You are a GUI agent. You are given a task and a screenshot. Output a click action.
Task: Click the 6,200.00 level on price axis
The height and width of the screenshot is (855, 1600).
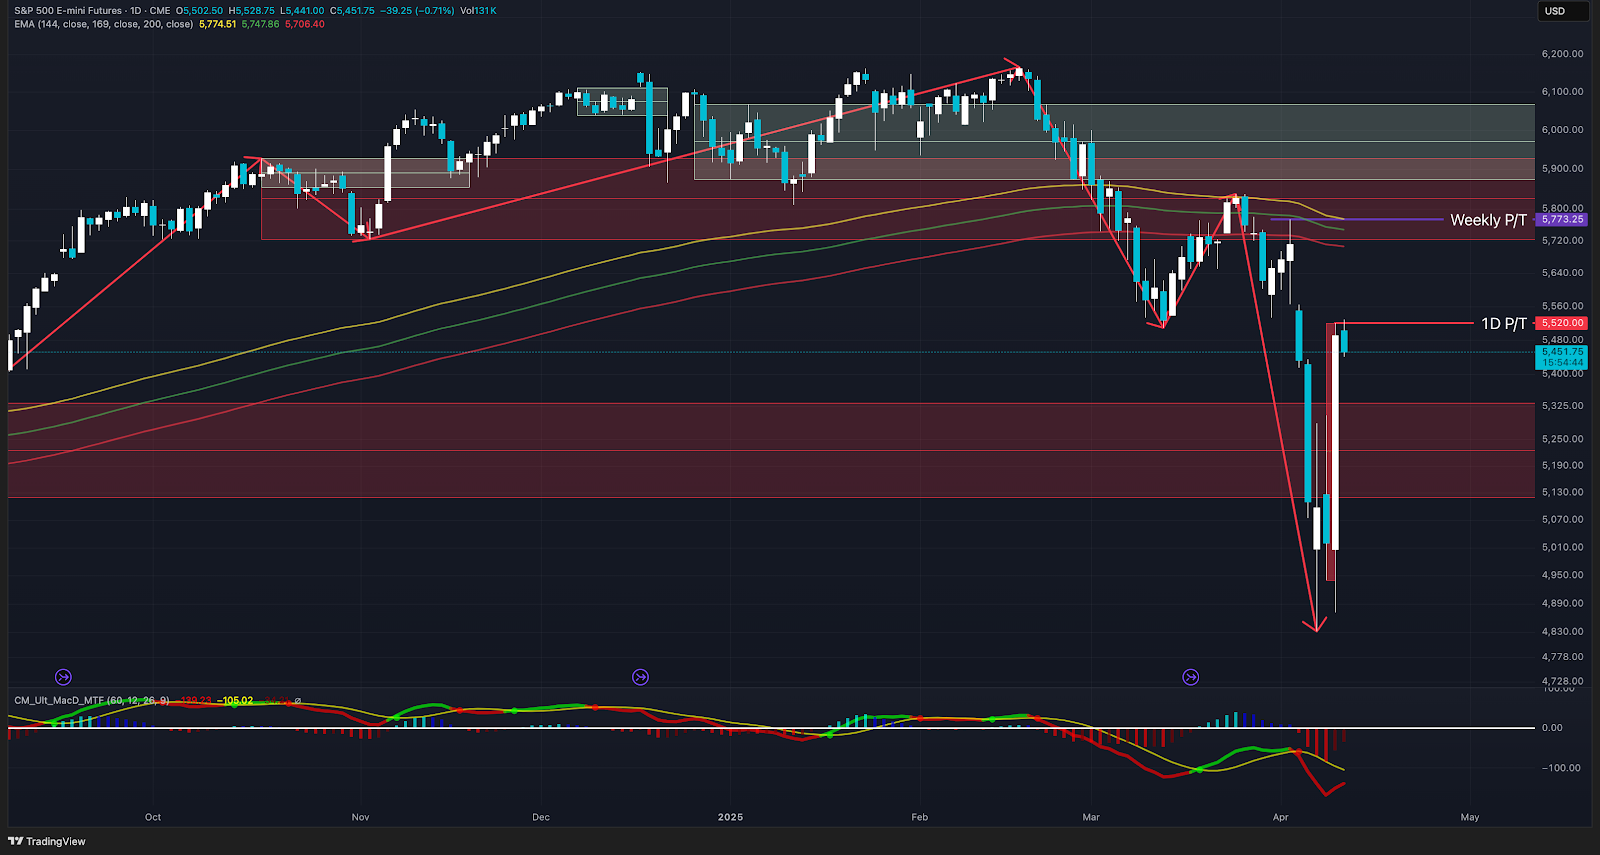point(1562,54)
